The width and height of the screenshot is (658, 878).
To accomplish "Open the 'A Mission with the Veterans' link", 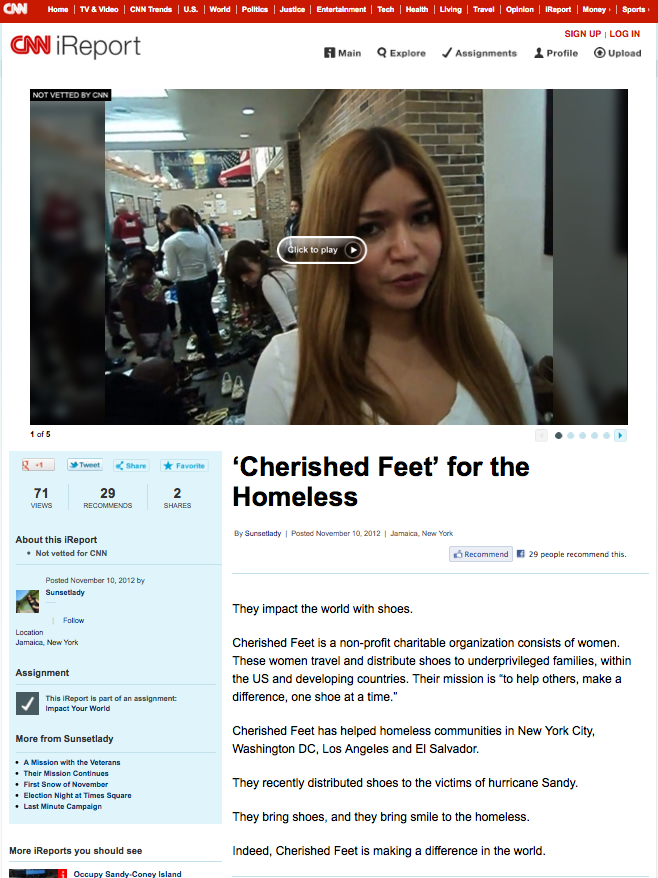I will [x=72, y=762].
